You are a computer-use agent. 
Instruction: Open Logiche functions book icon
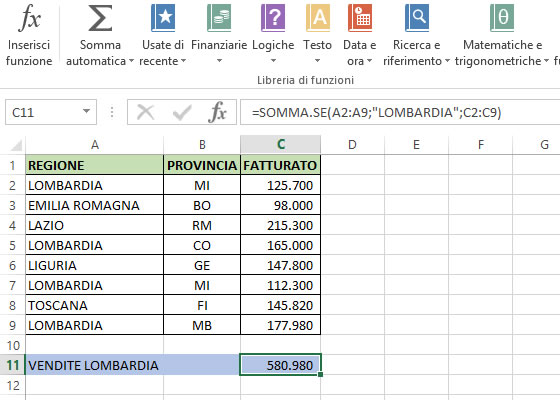(273, 18)
